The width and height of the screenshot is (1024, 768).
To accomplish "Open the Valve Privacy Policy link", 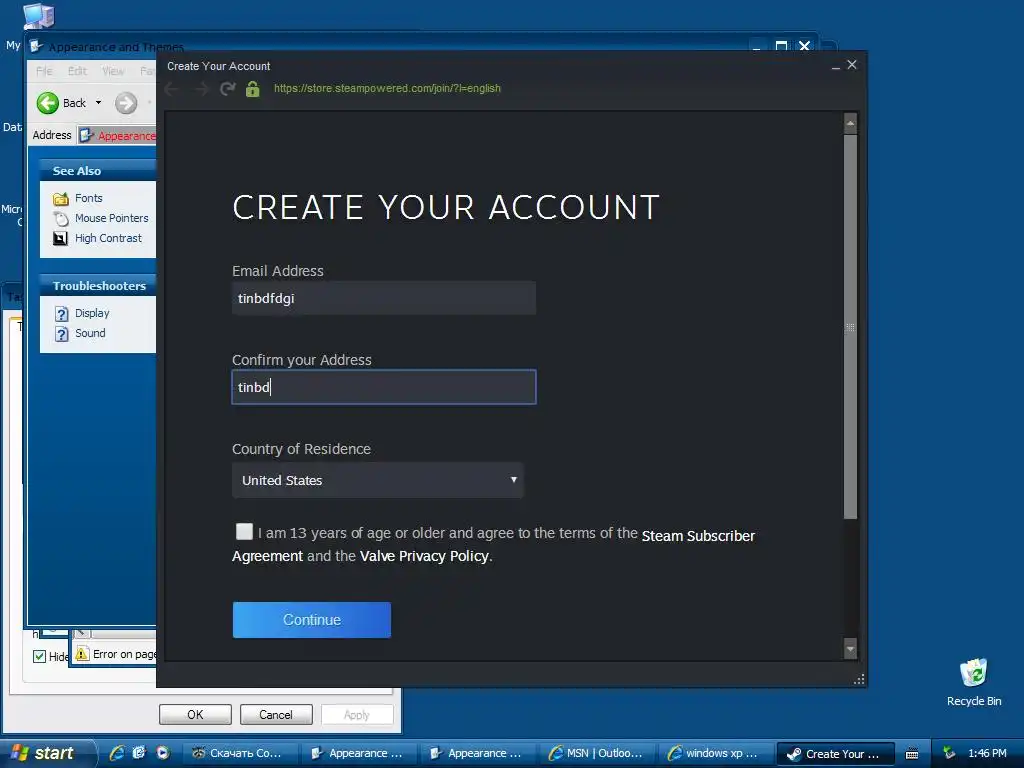I will point(424,556).
